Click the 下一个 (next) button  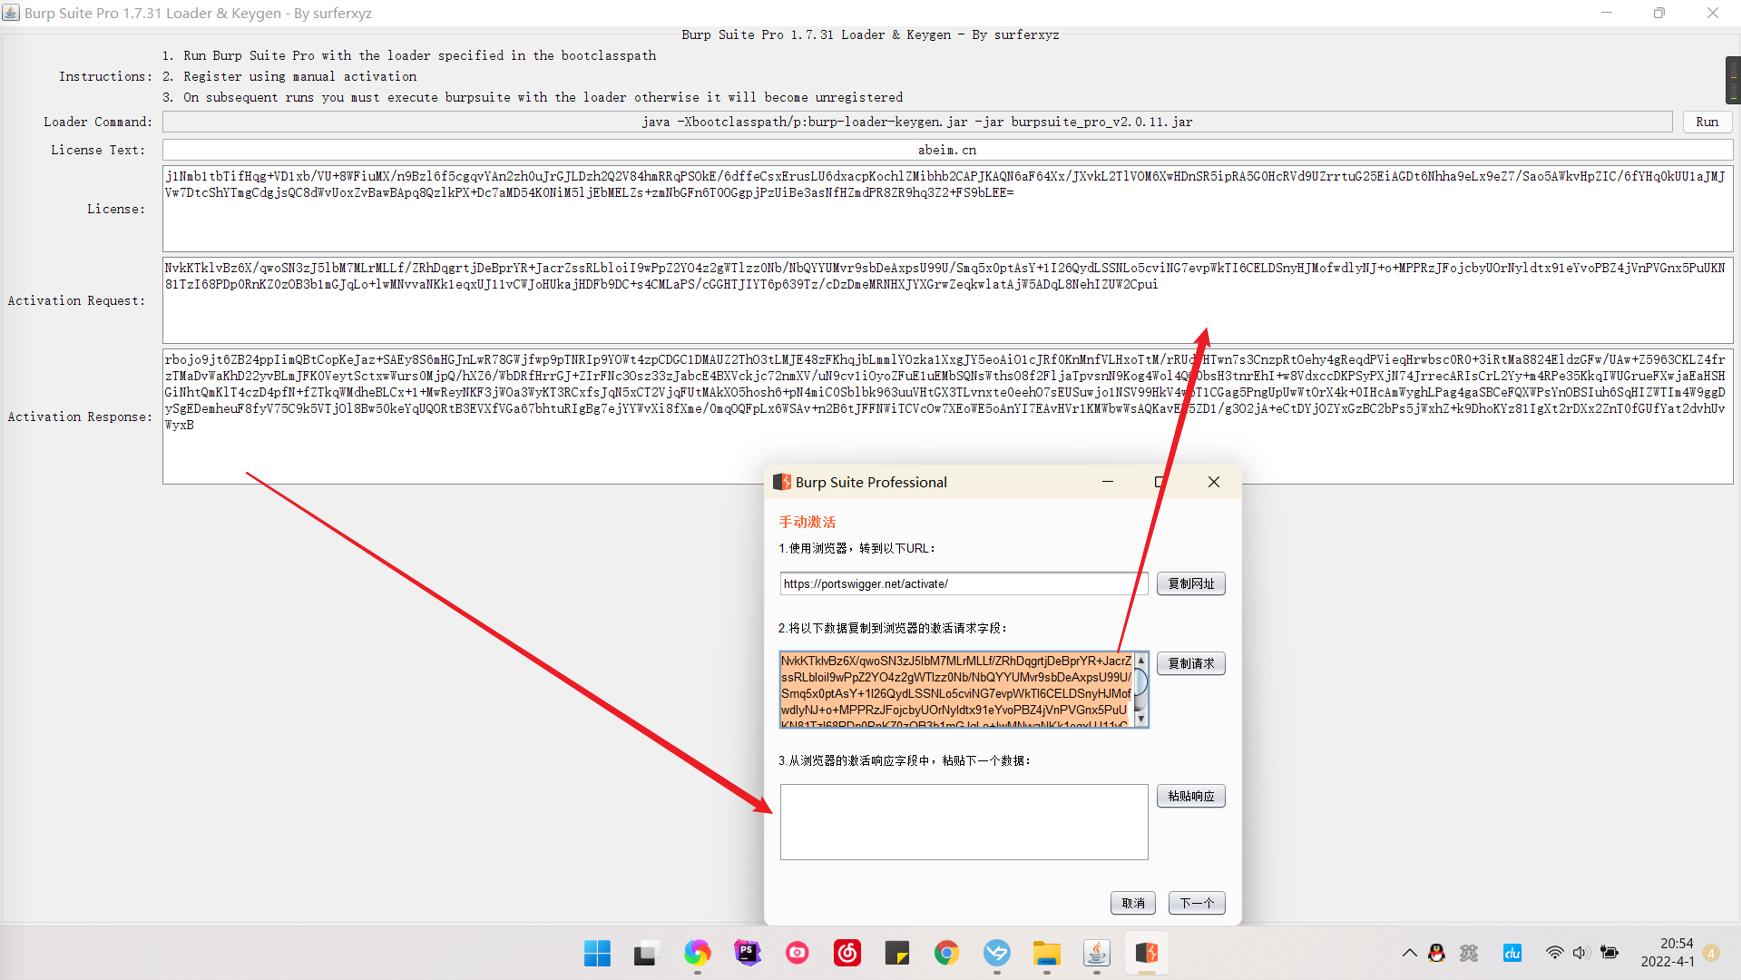tap(1196, 903)
